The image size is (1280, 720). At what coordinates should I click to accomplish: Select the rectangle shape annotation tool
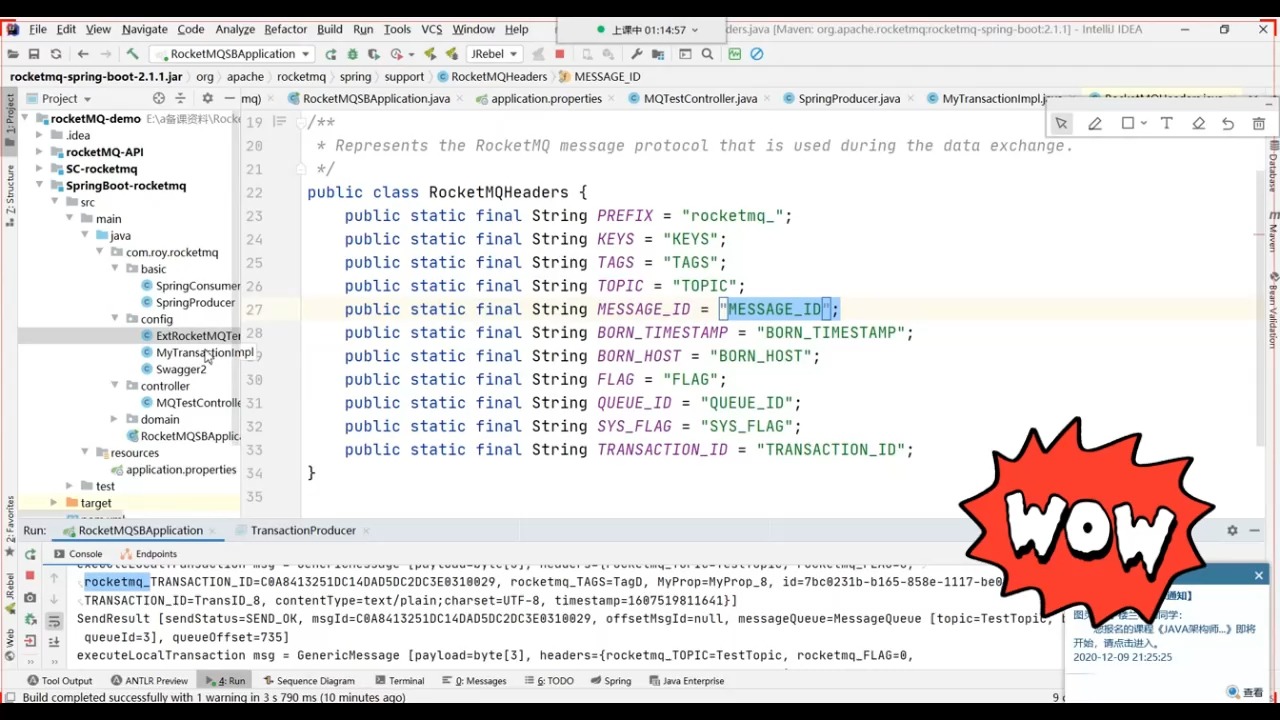click(1128, 124)
